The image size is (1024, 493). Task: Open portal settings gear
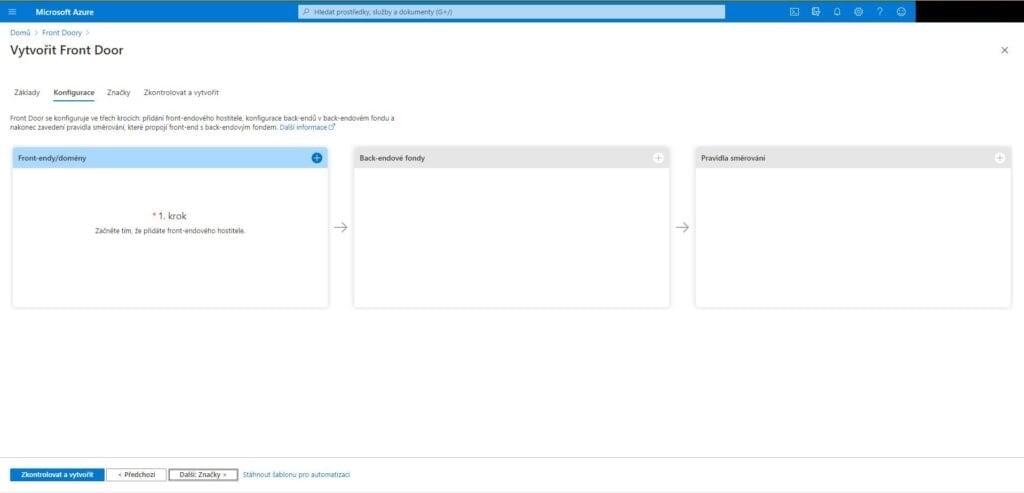tap(858, 12)
